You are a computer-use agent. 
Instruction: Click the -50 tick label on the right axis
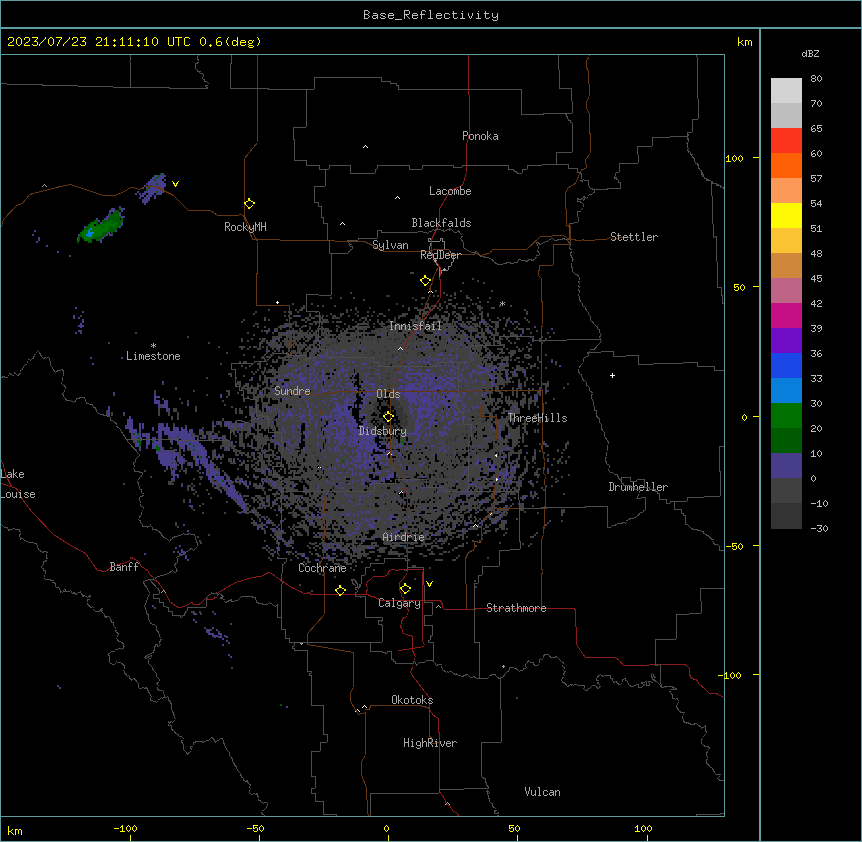coord(734,546)
